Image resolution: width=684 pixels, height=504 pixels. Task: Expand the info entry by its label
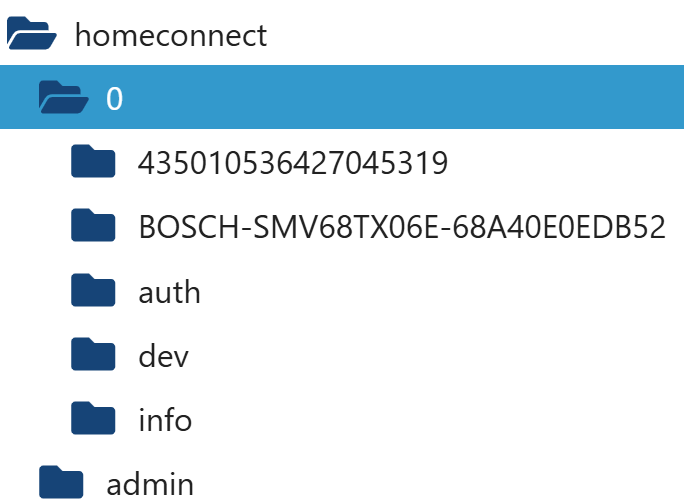point(165,420)
